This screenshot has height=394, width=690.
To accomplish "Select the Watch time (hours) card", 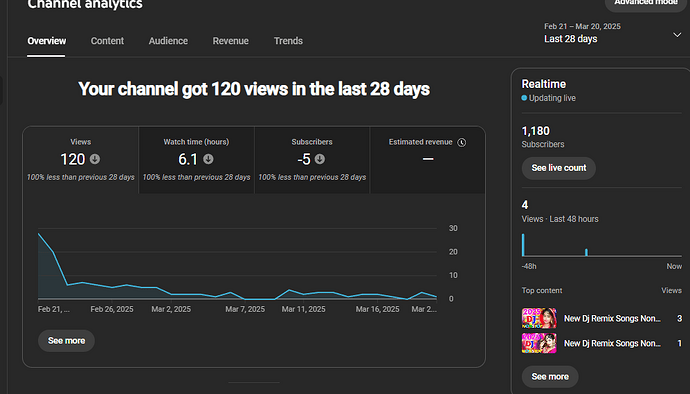I will point(196,160).
